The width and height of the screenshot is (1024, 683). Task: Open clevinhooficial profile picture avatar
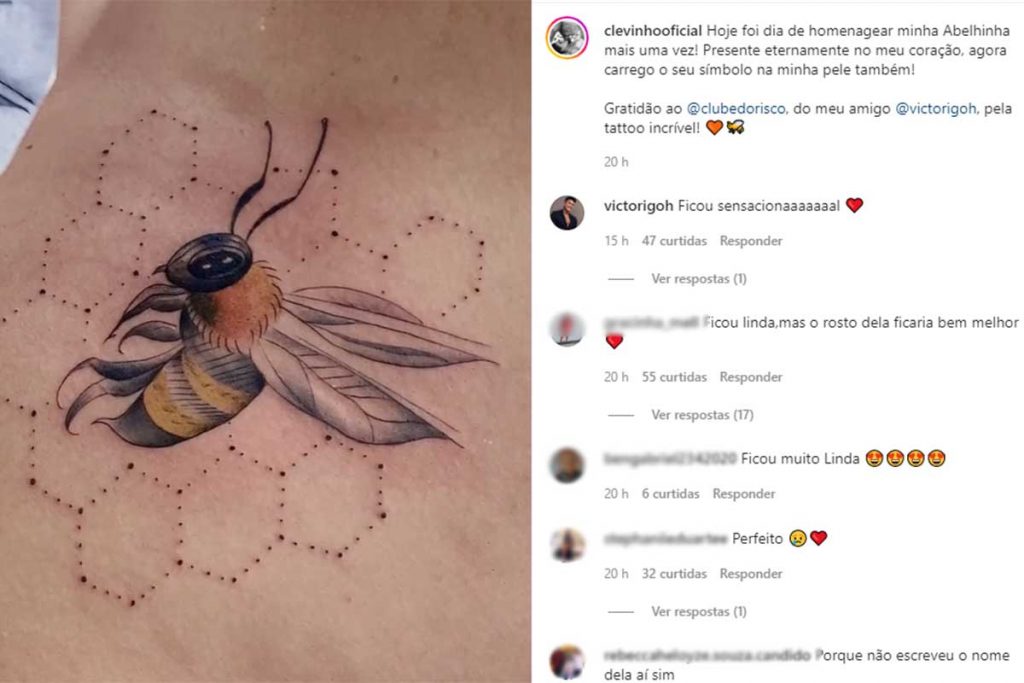click(x=567, y=39)
